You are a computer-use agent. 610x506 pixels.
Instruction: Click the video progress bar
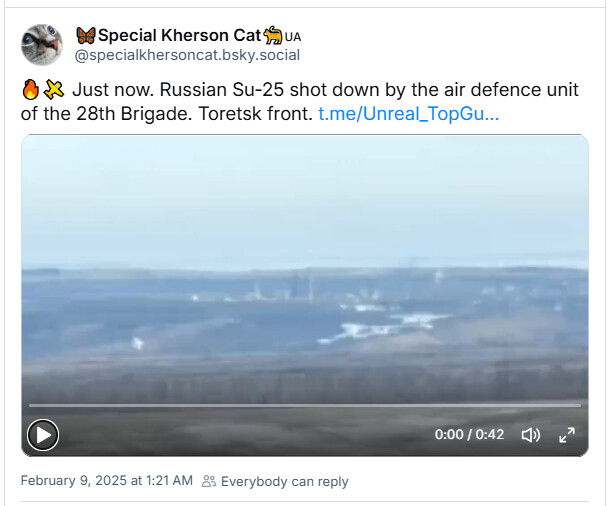click(305, 405)
